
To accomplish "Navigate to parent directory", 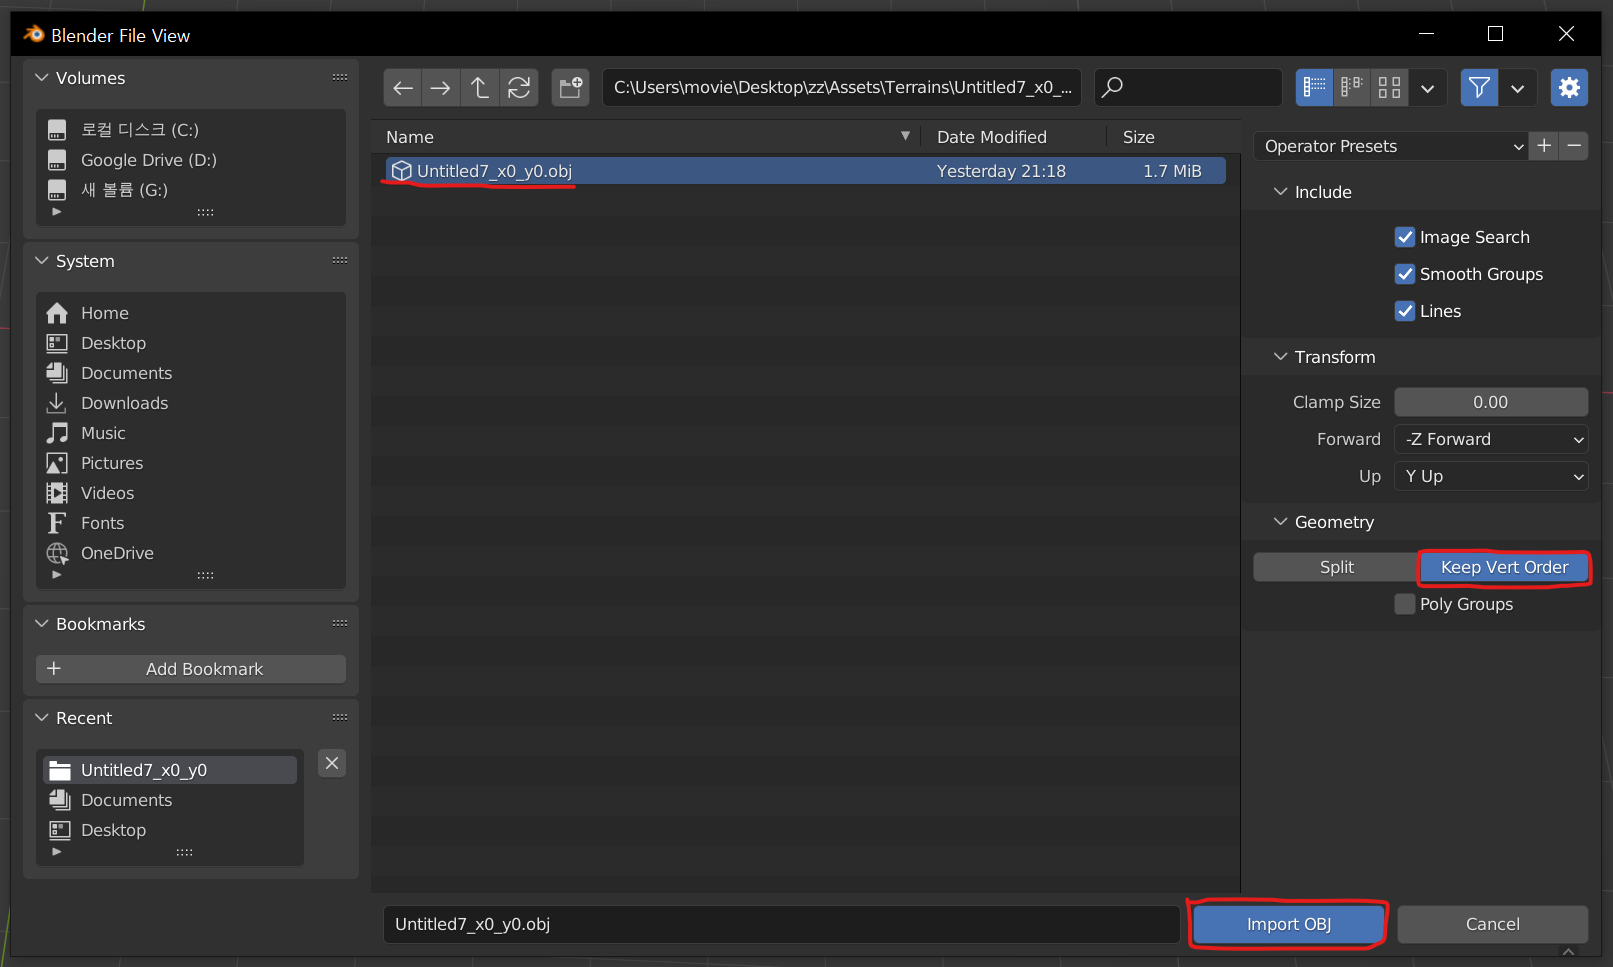I will click(480, 88).
